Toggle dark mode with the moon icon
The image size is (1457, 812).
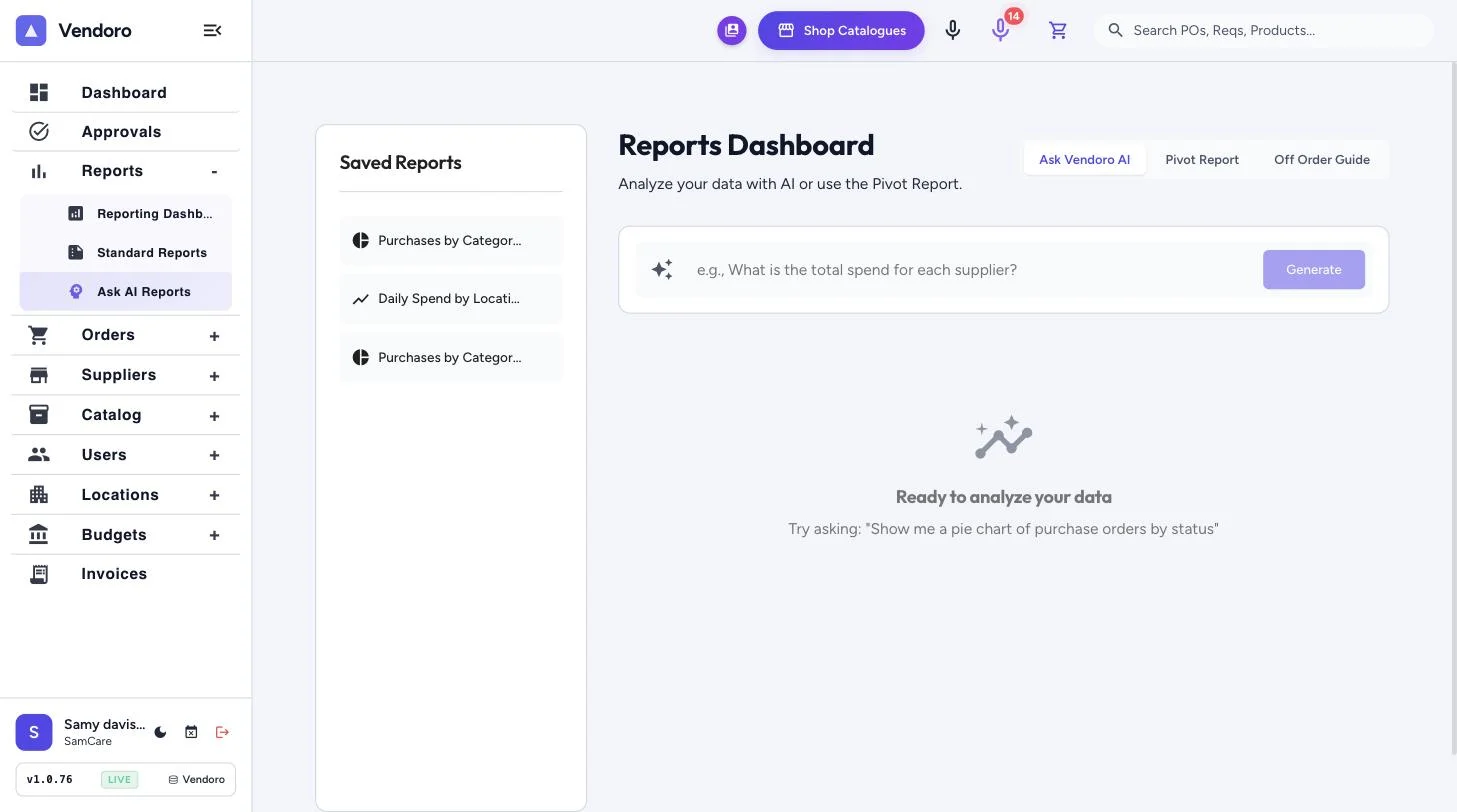pyautogui.click(x=160, y=732)
